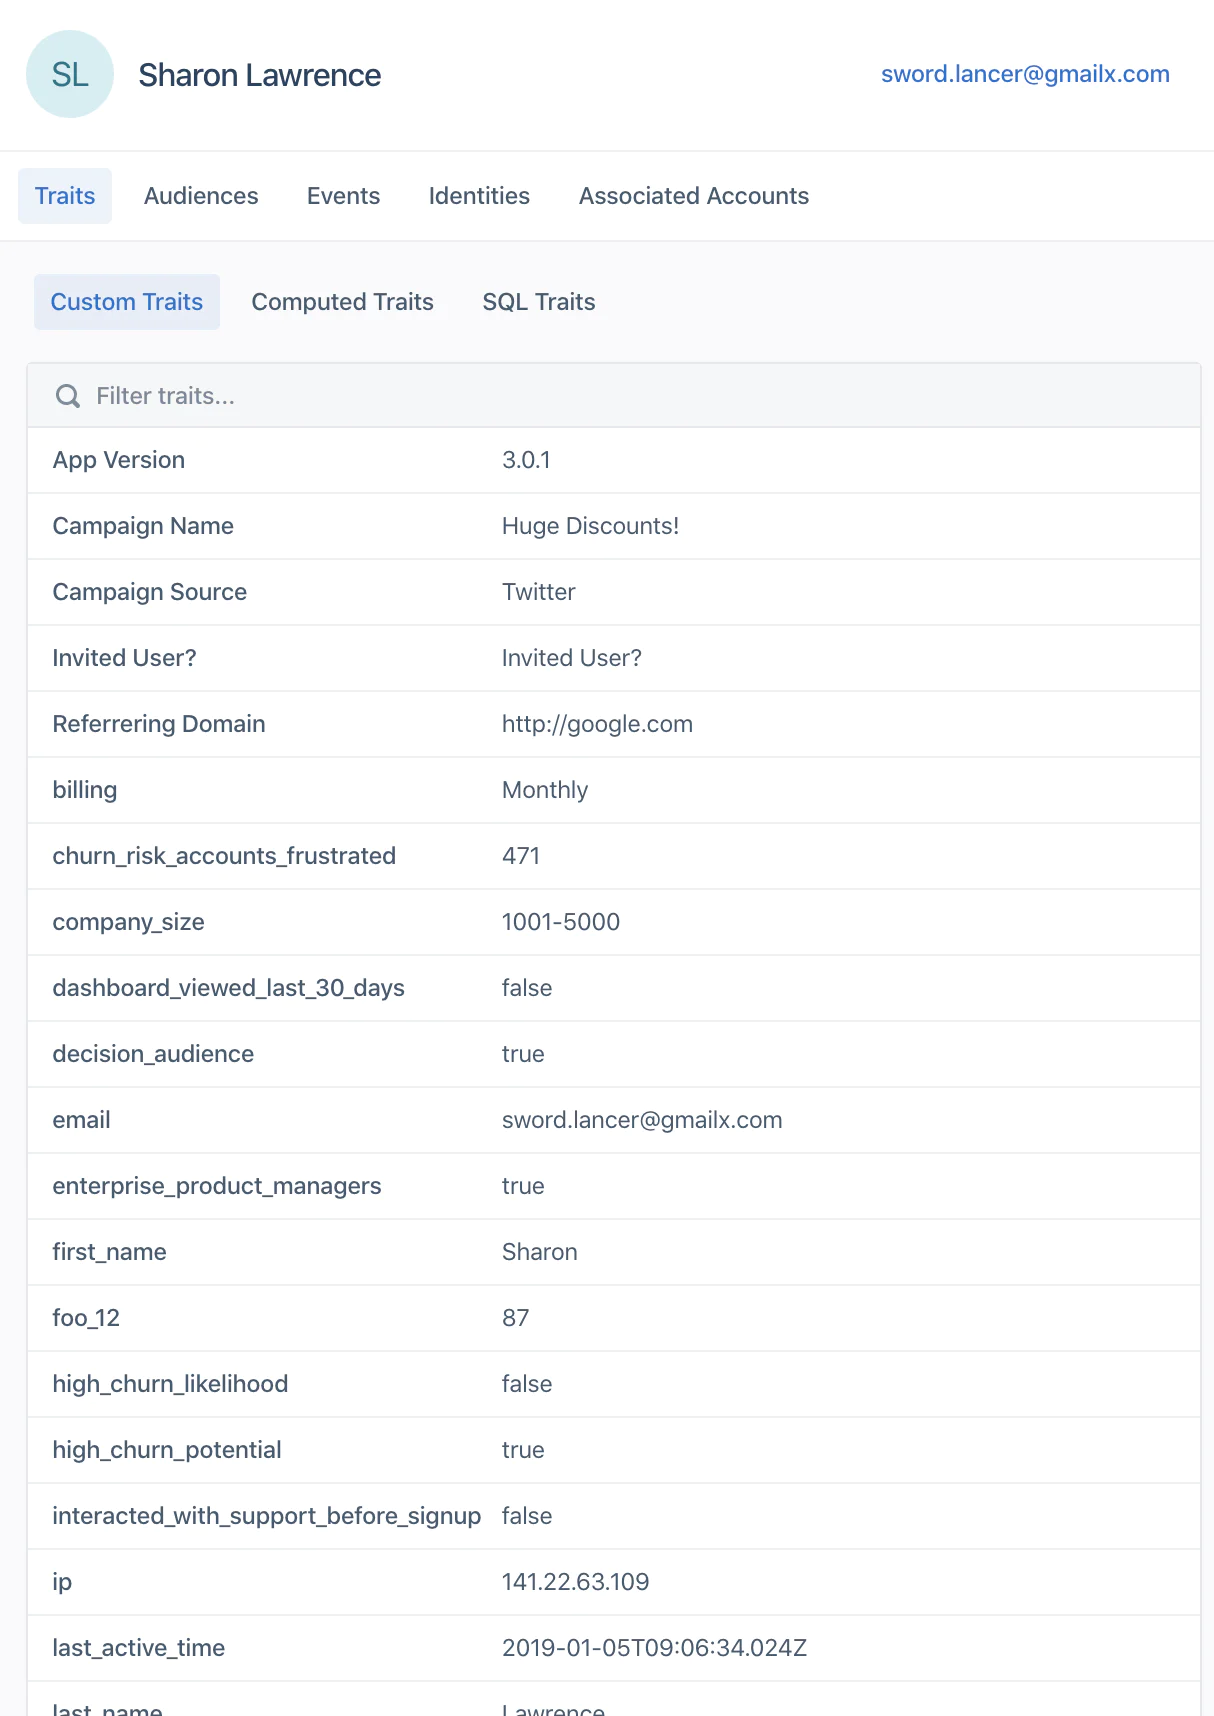1214x1716 pixels.
Task: Show the Computed Traits sub-tab
Action: (342, 302)
